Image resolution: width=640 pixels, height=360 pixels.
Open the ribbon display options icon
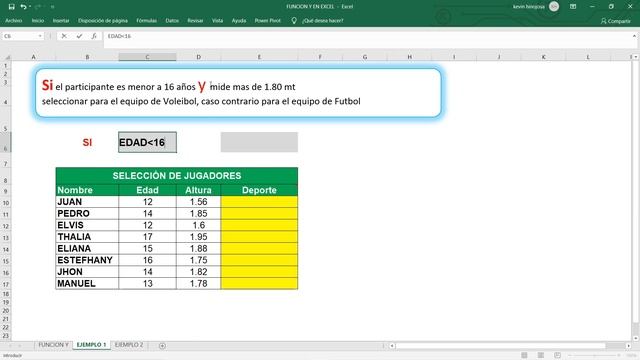click(x=573, y=7)
